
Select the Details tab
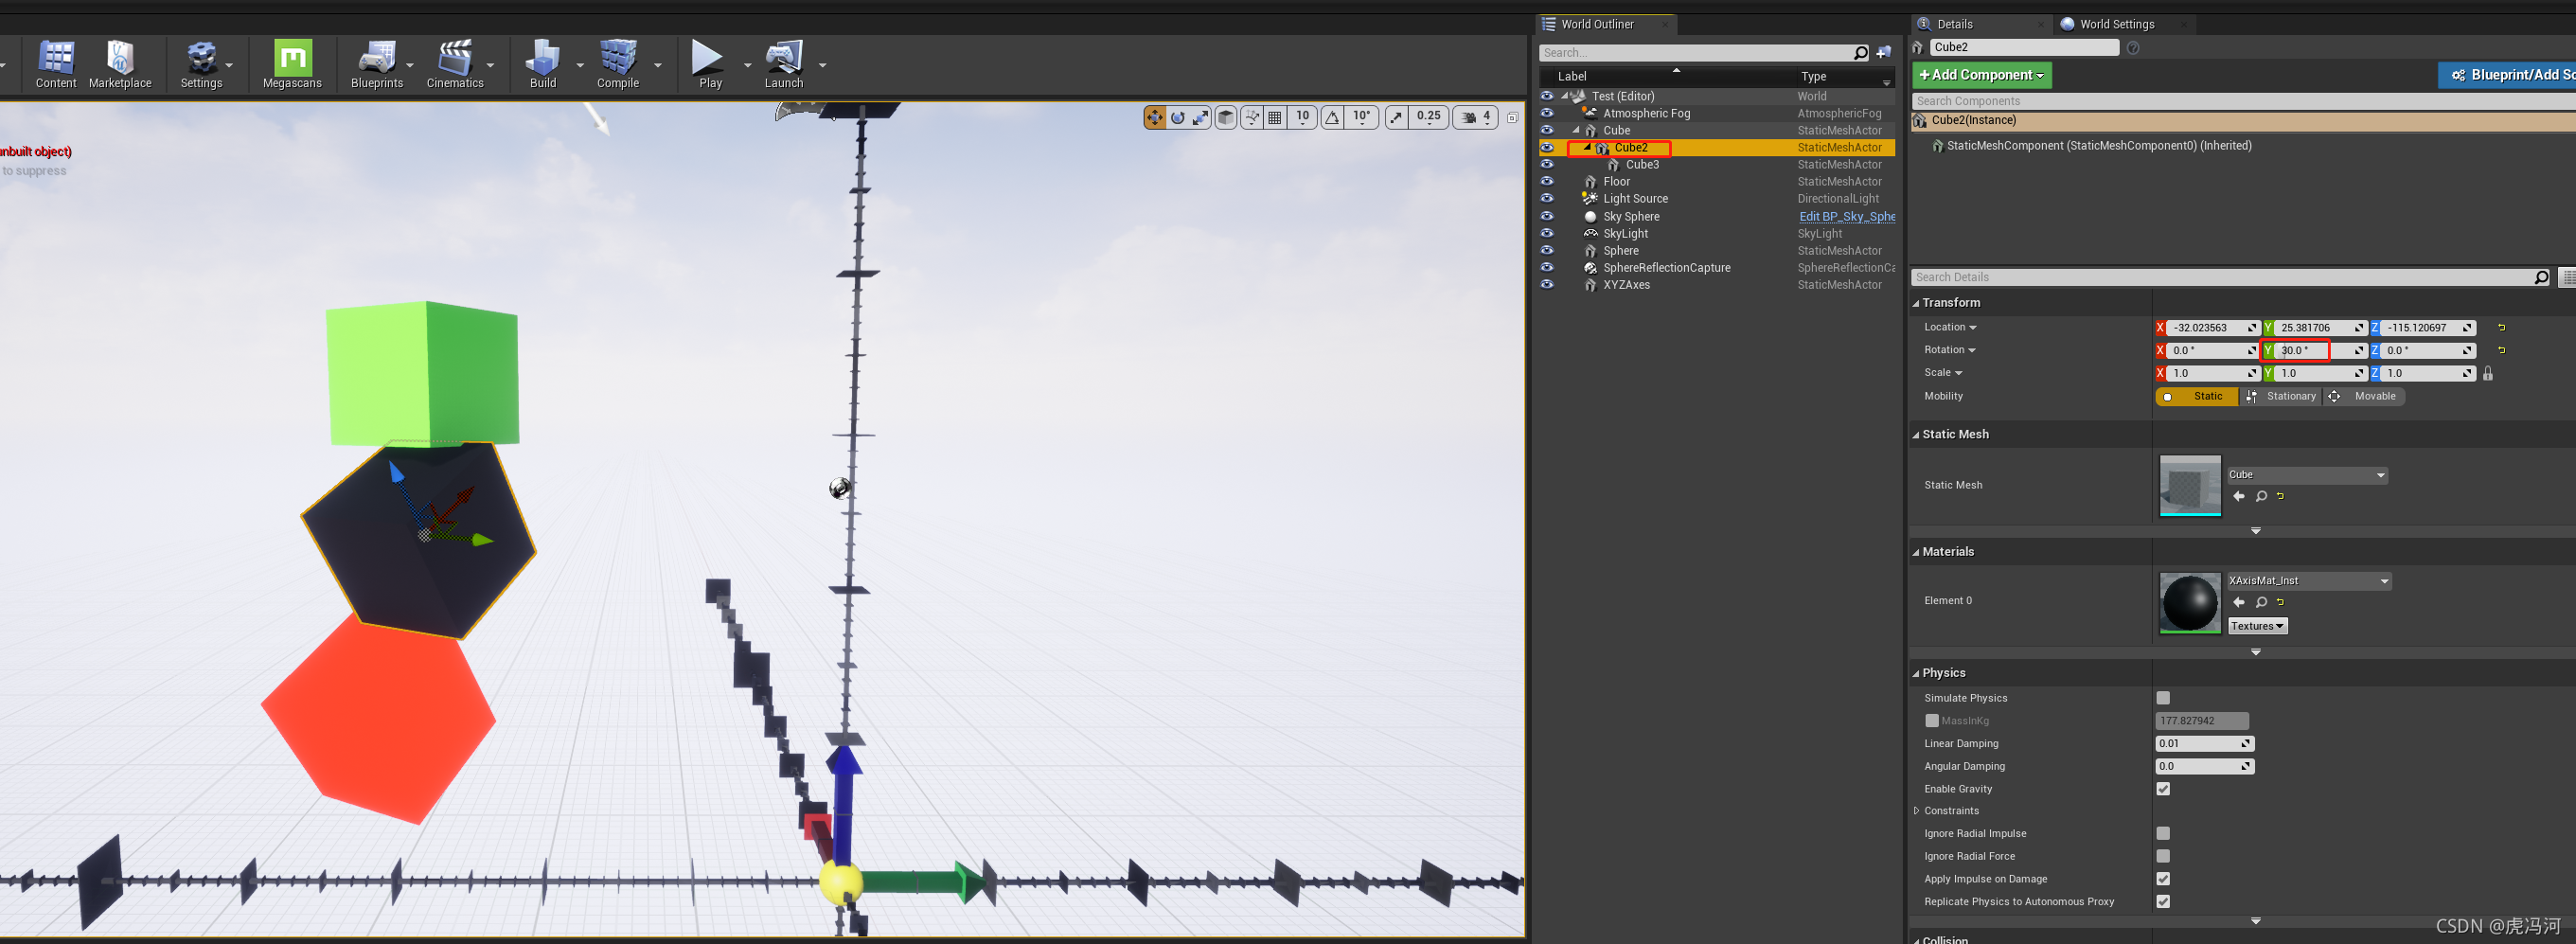tap(1954, 25)
